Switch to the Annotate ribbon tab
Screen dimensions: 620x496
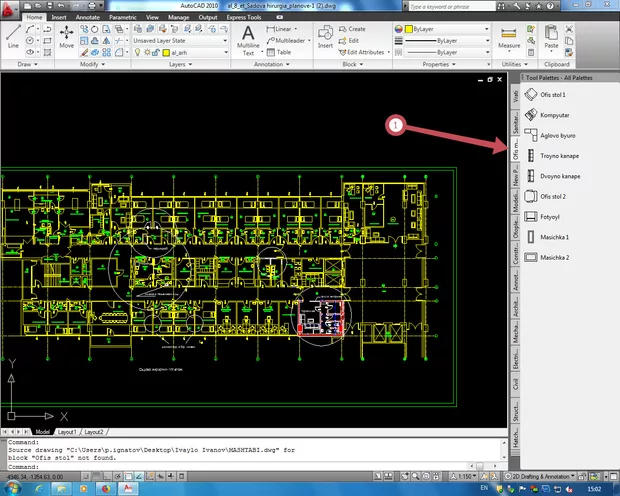[x=90, y=17]
